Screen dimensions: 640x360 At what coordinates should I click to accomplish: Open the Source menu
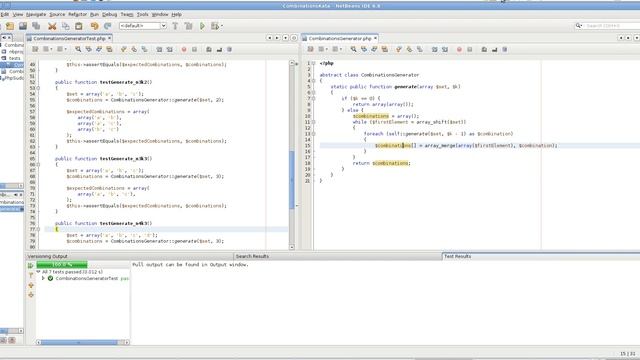coord(57,14)
